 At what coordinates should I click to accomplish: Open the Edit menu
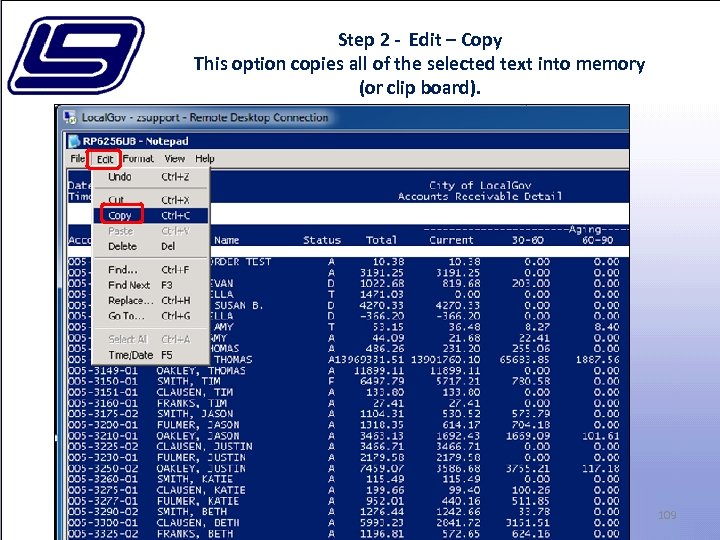pyautogui.click(x=104, y=159)
